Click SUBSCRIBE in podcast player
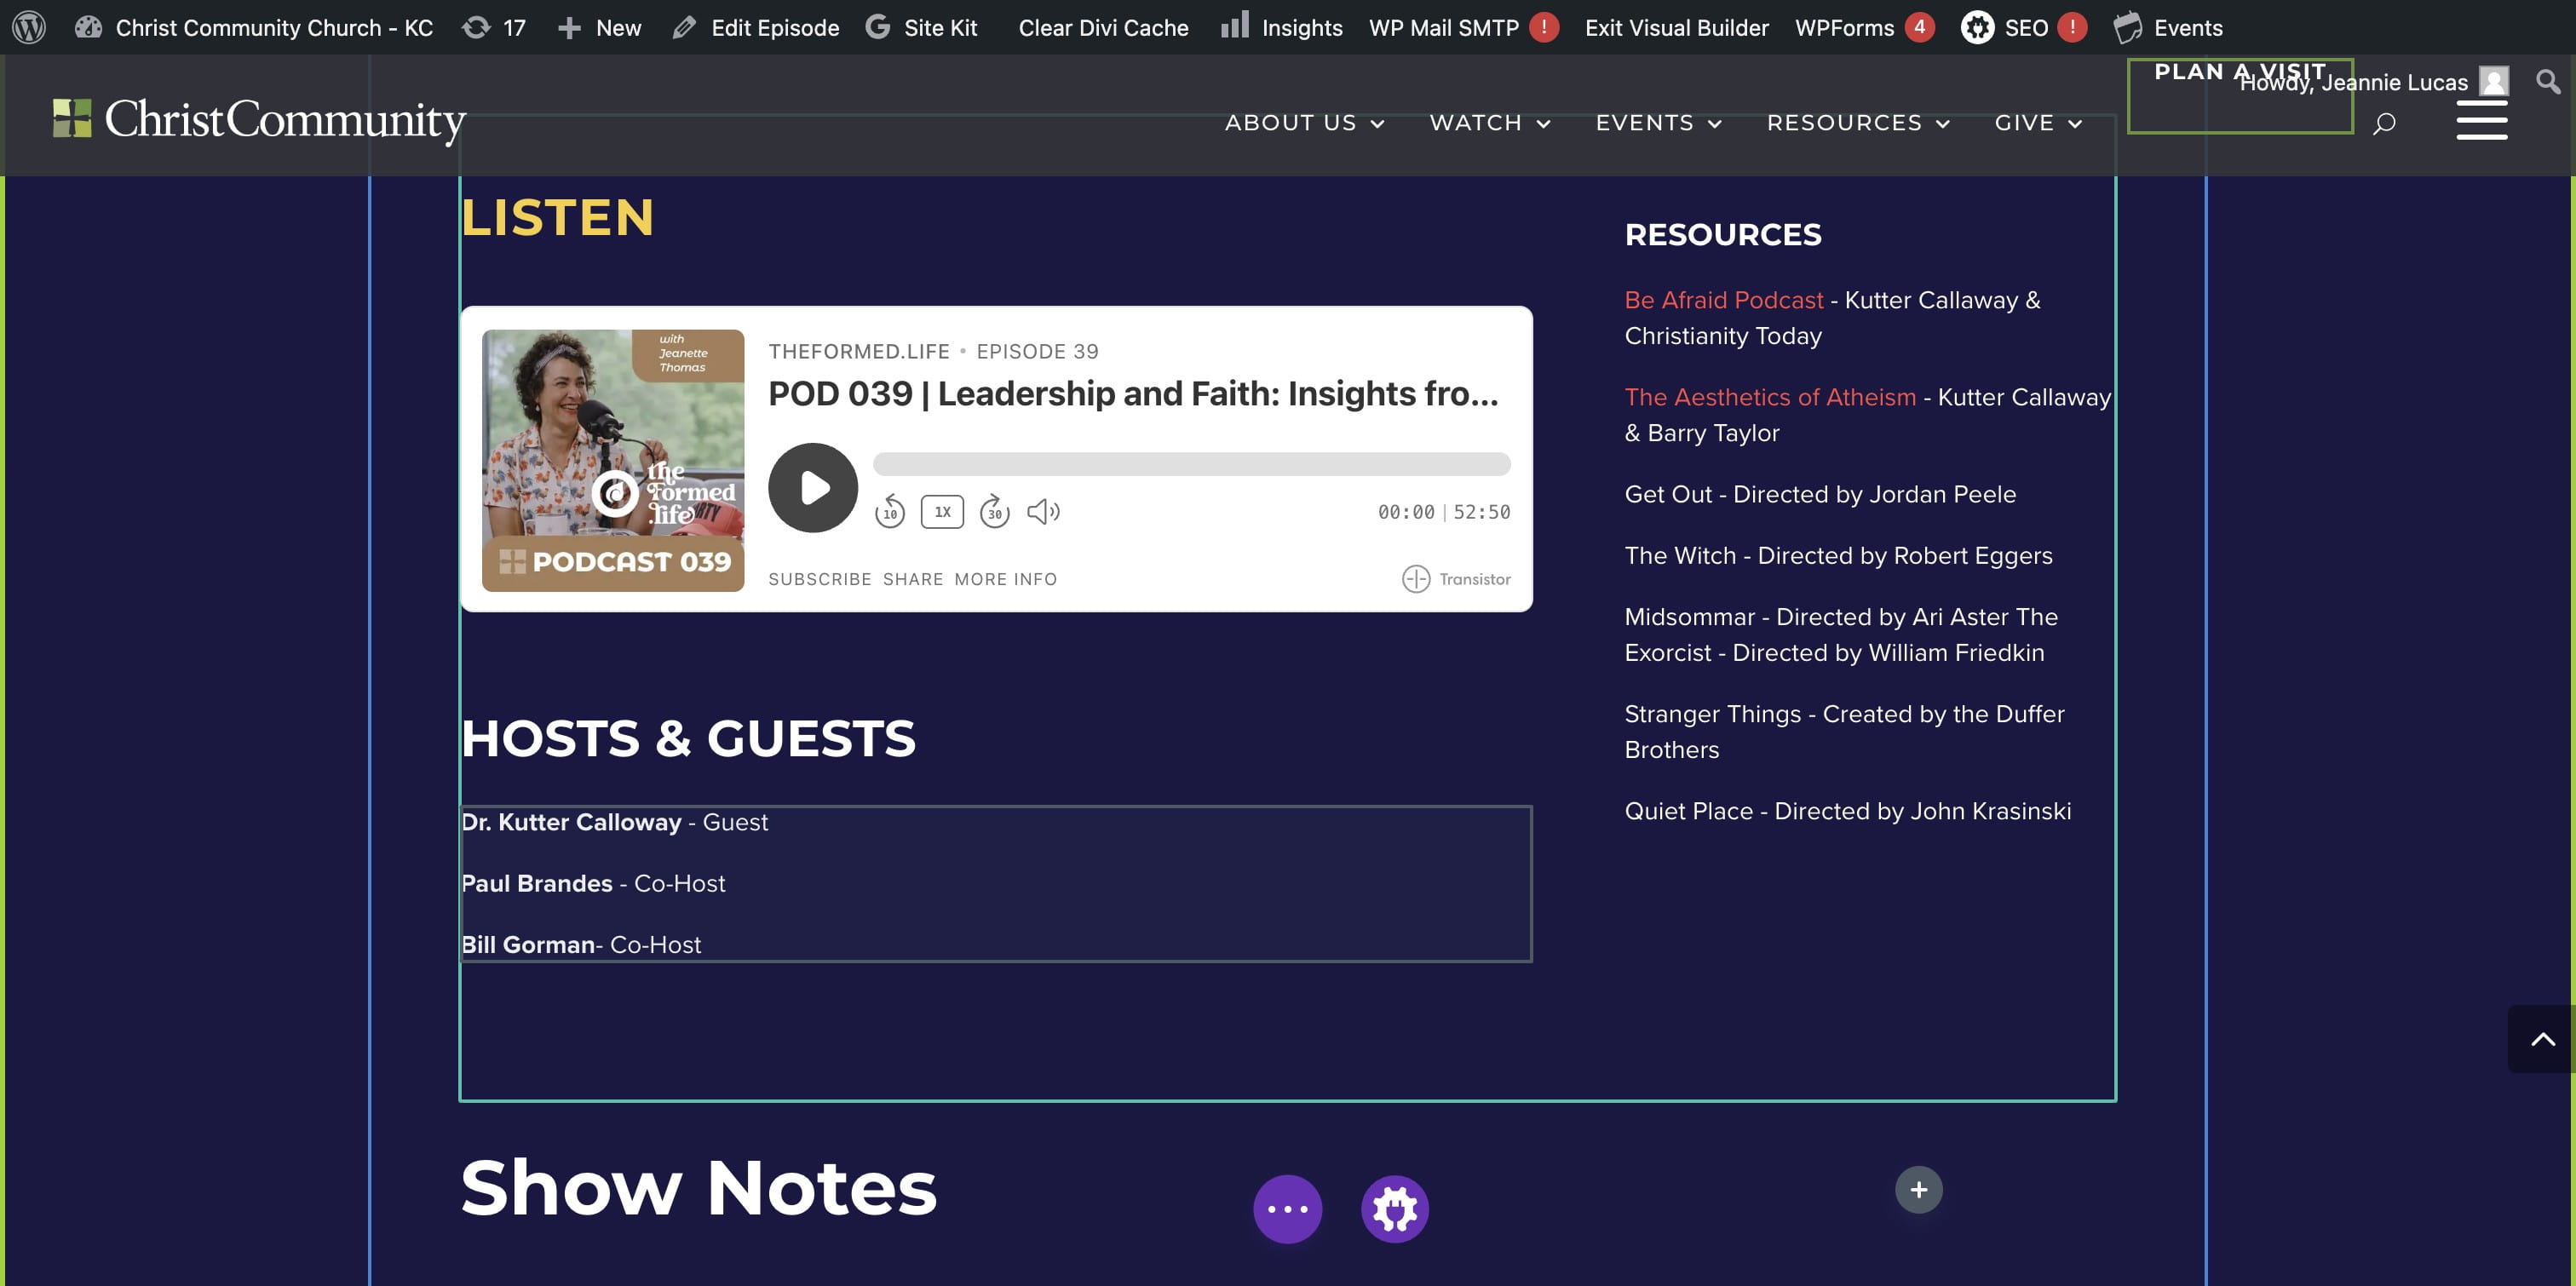The height and width of the screenshot is (1286, 2576). coord(819,579)
